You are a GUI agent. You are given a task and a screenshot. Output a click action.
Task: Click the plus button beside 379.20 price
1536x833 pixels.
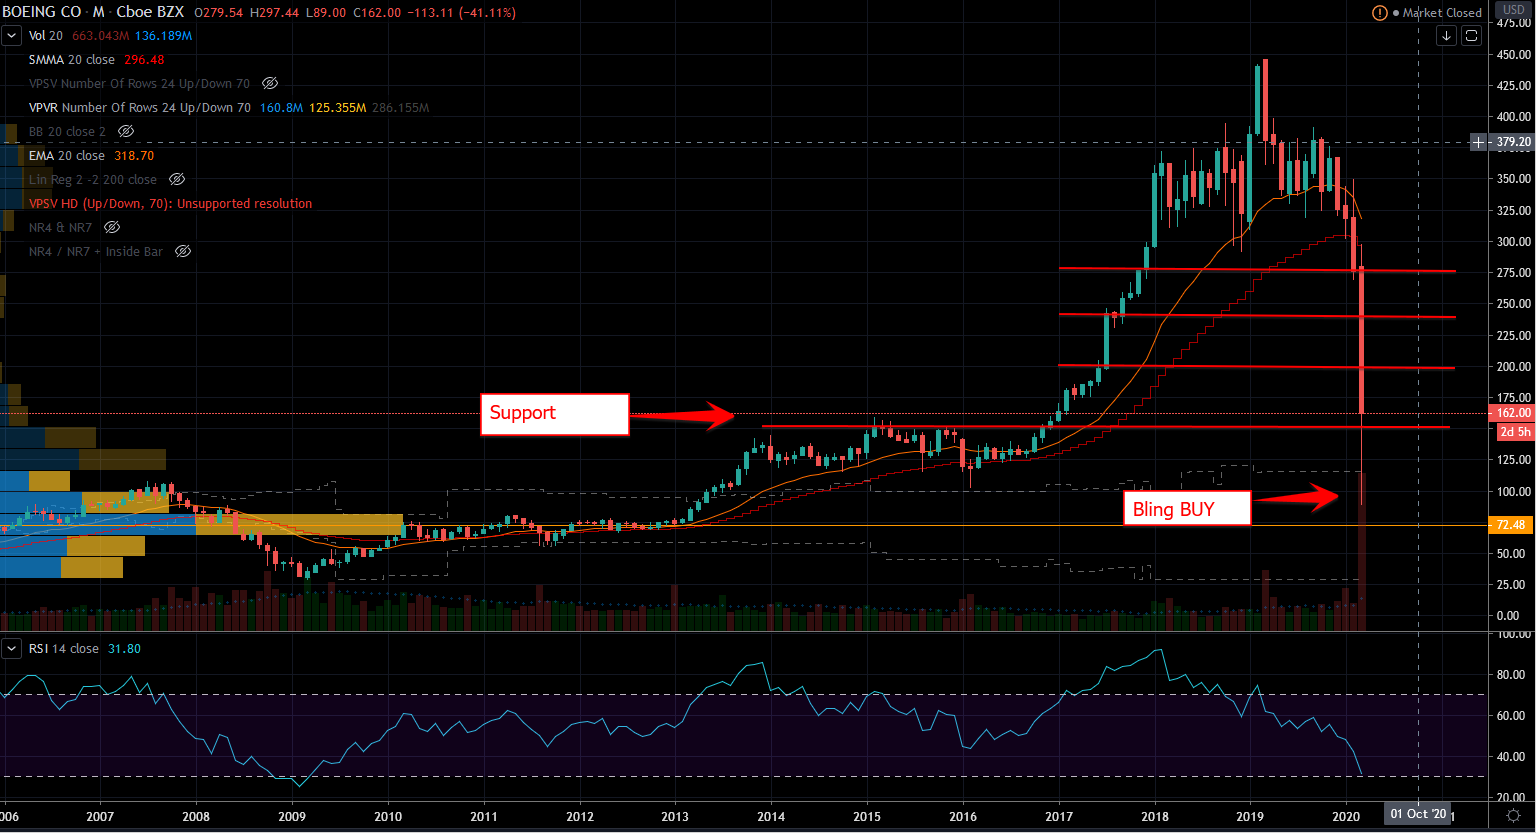point(1479,142)
